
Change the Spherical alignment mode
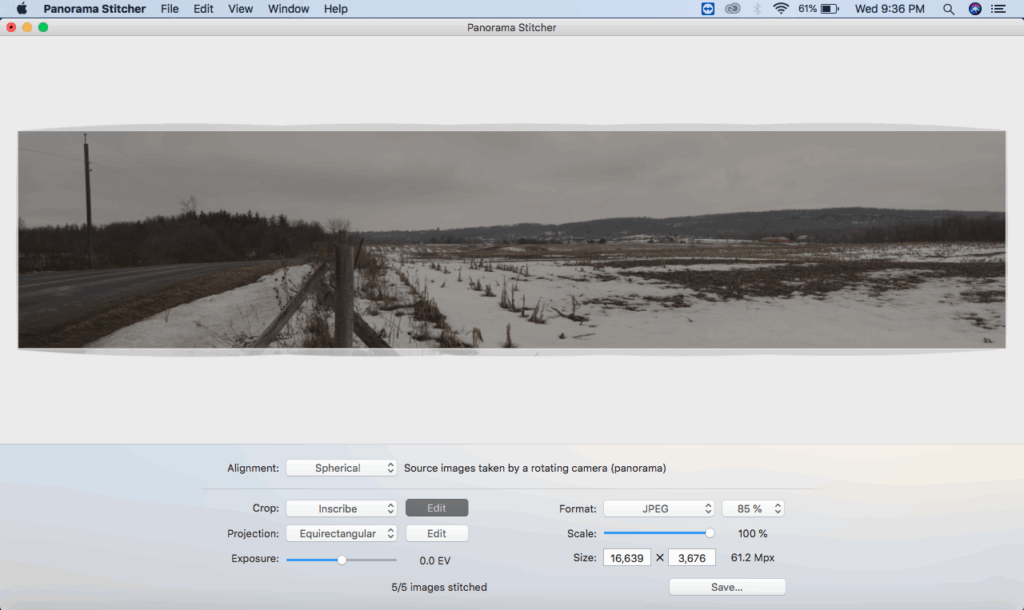[341, 467]
